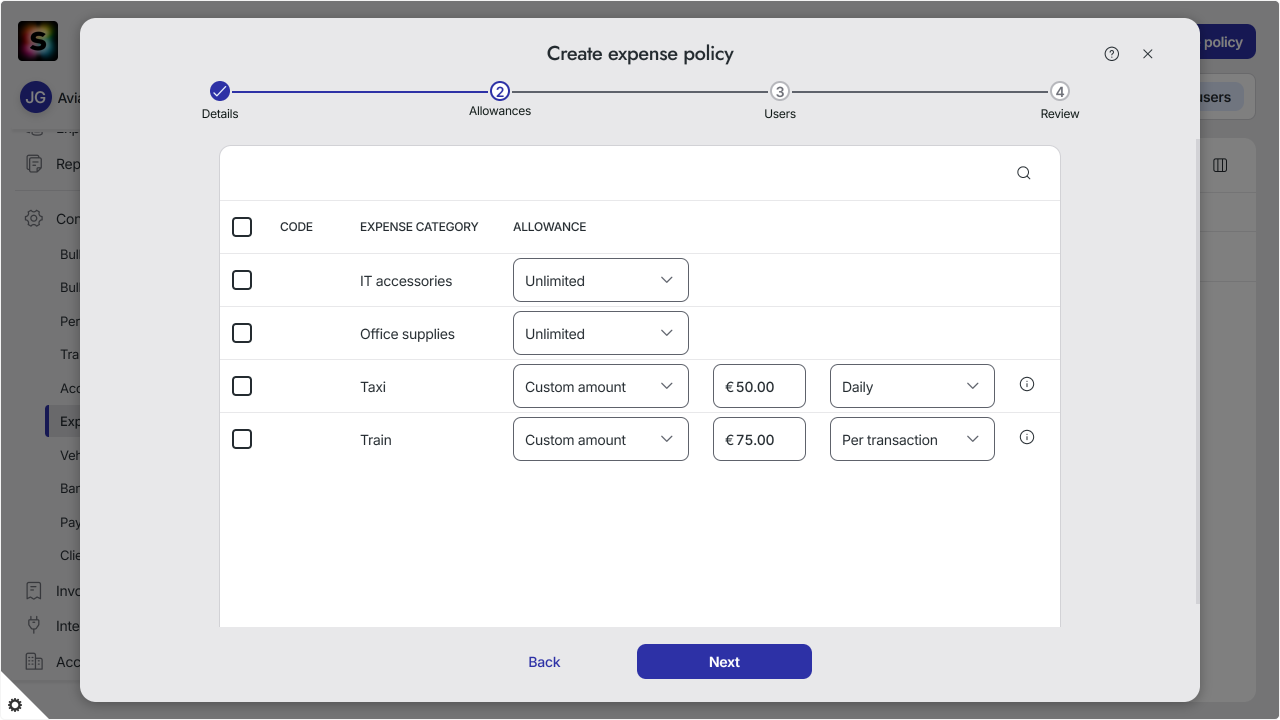Click the policy button behind dialog

pos(1227,42)
